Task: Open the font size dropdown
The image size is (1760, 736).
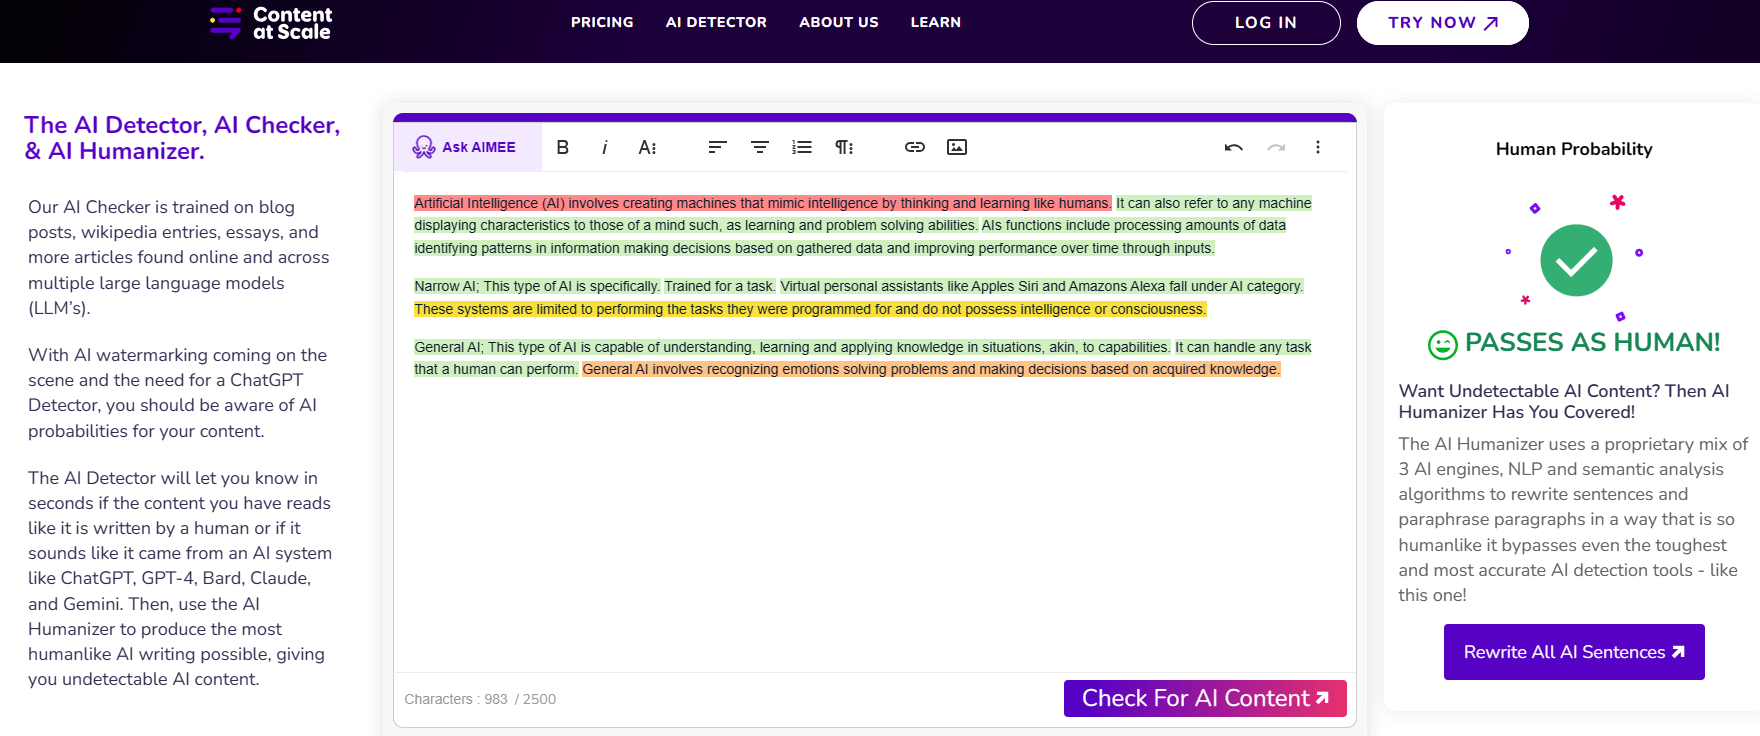Action: pos(647,147)
